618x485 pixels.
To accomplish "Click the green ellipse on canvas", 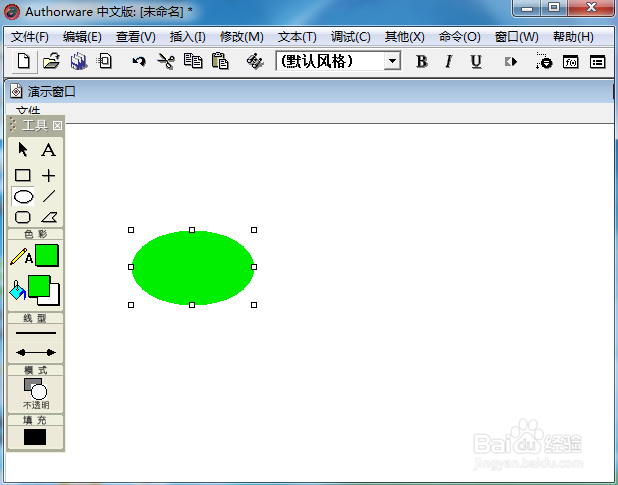I will [x=193, y=268].
